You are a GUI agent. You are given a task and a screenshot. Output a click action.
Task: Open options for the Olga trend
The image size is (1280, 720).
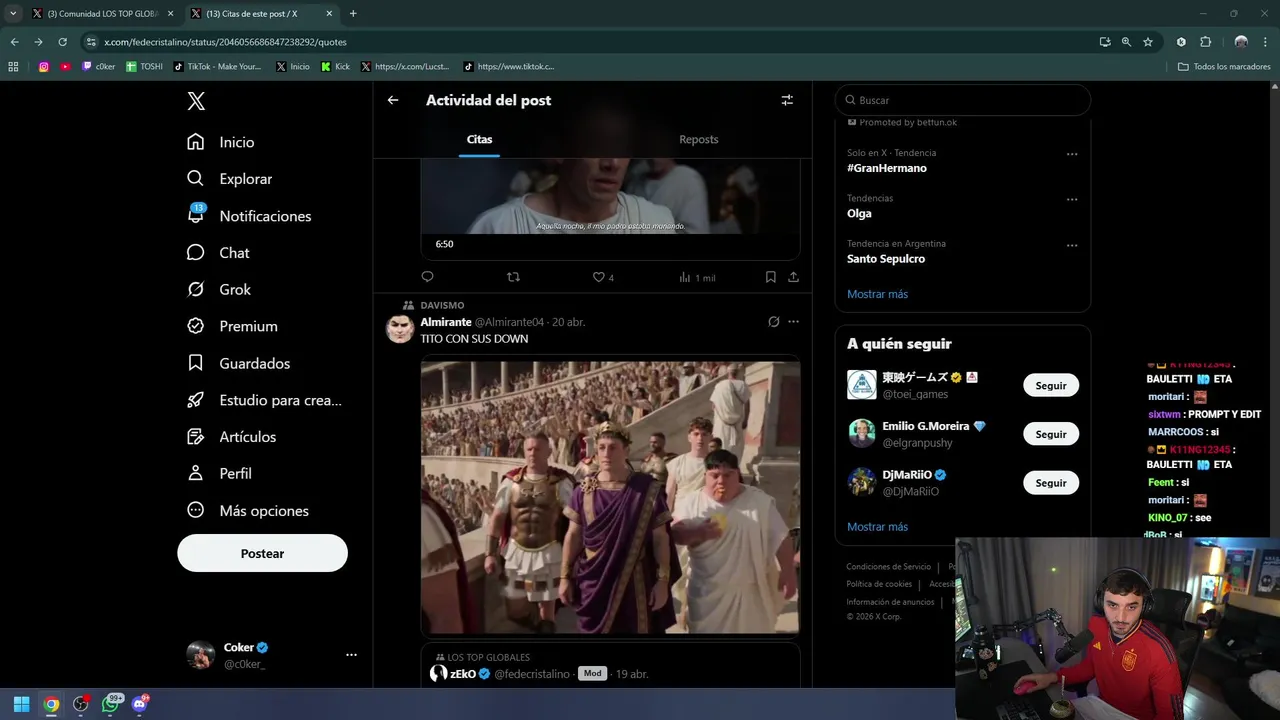pos(1072,199)
